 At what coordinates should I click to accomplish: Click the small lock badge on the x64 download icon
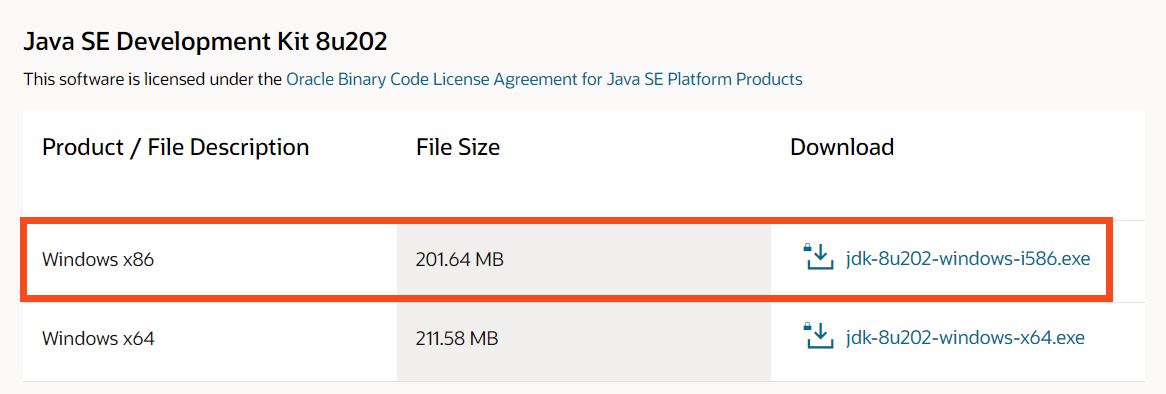point(807,326)
